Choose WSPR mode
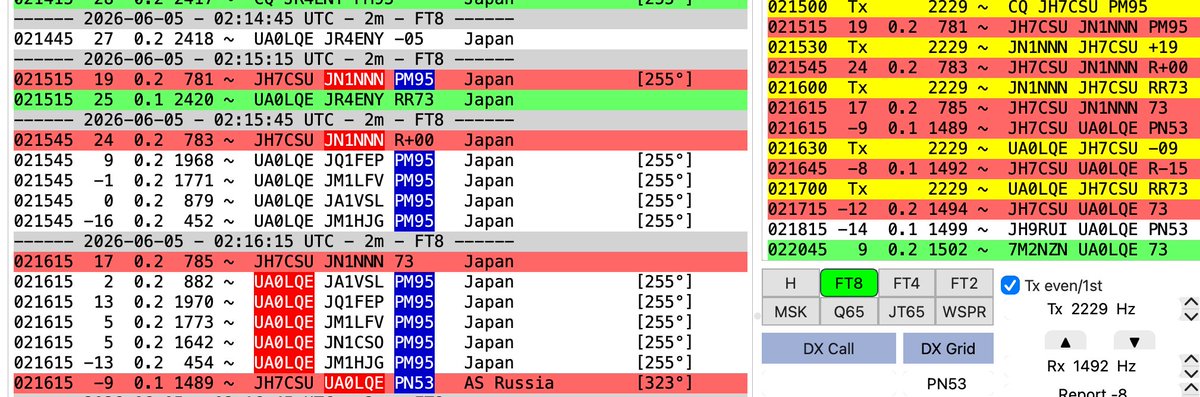The height and width of the screenshot is (397, 1200). click(964, 312)
